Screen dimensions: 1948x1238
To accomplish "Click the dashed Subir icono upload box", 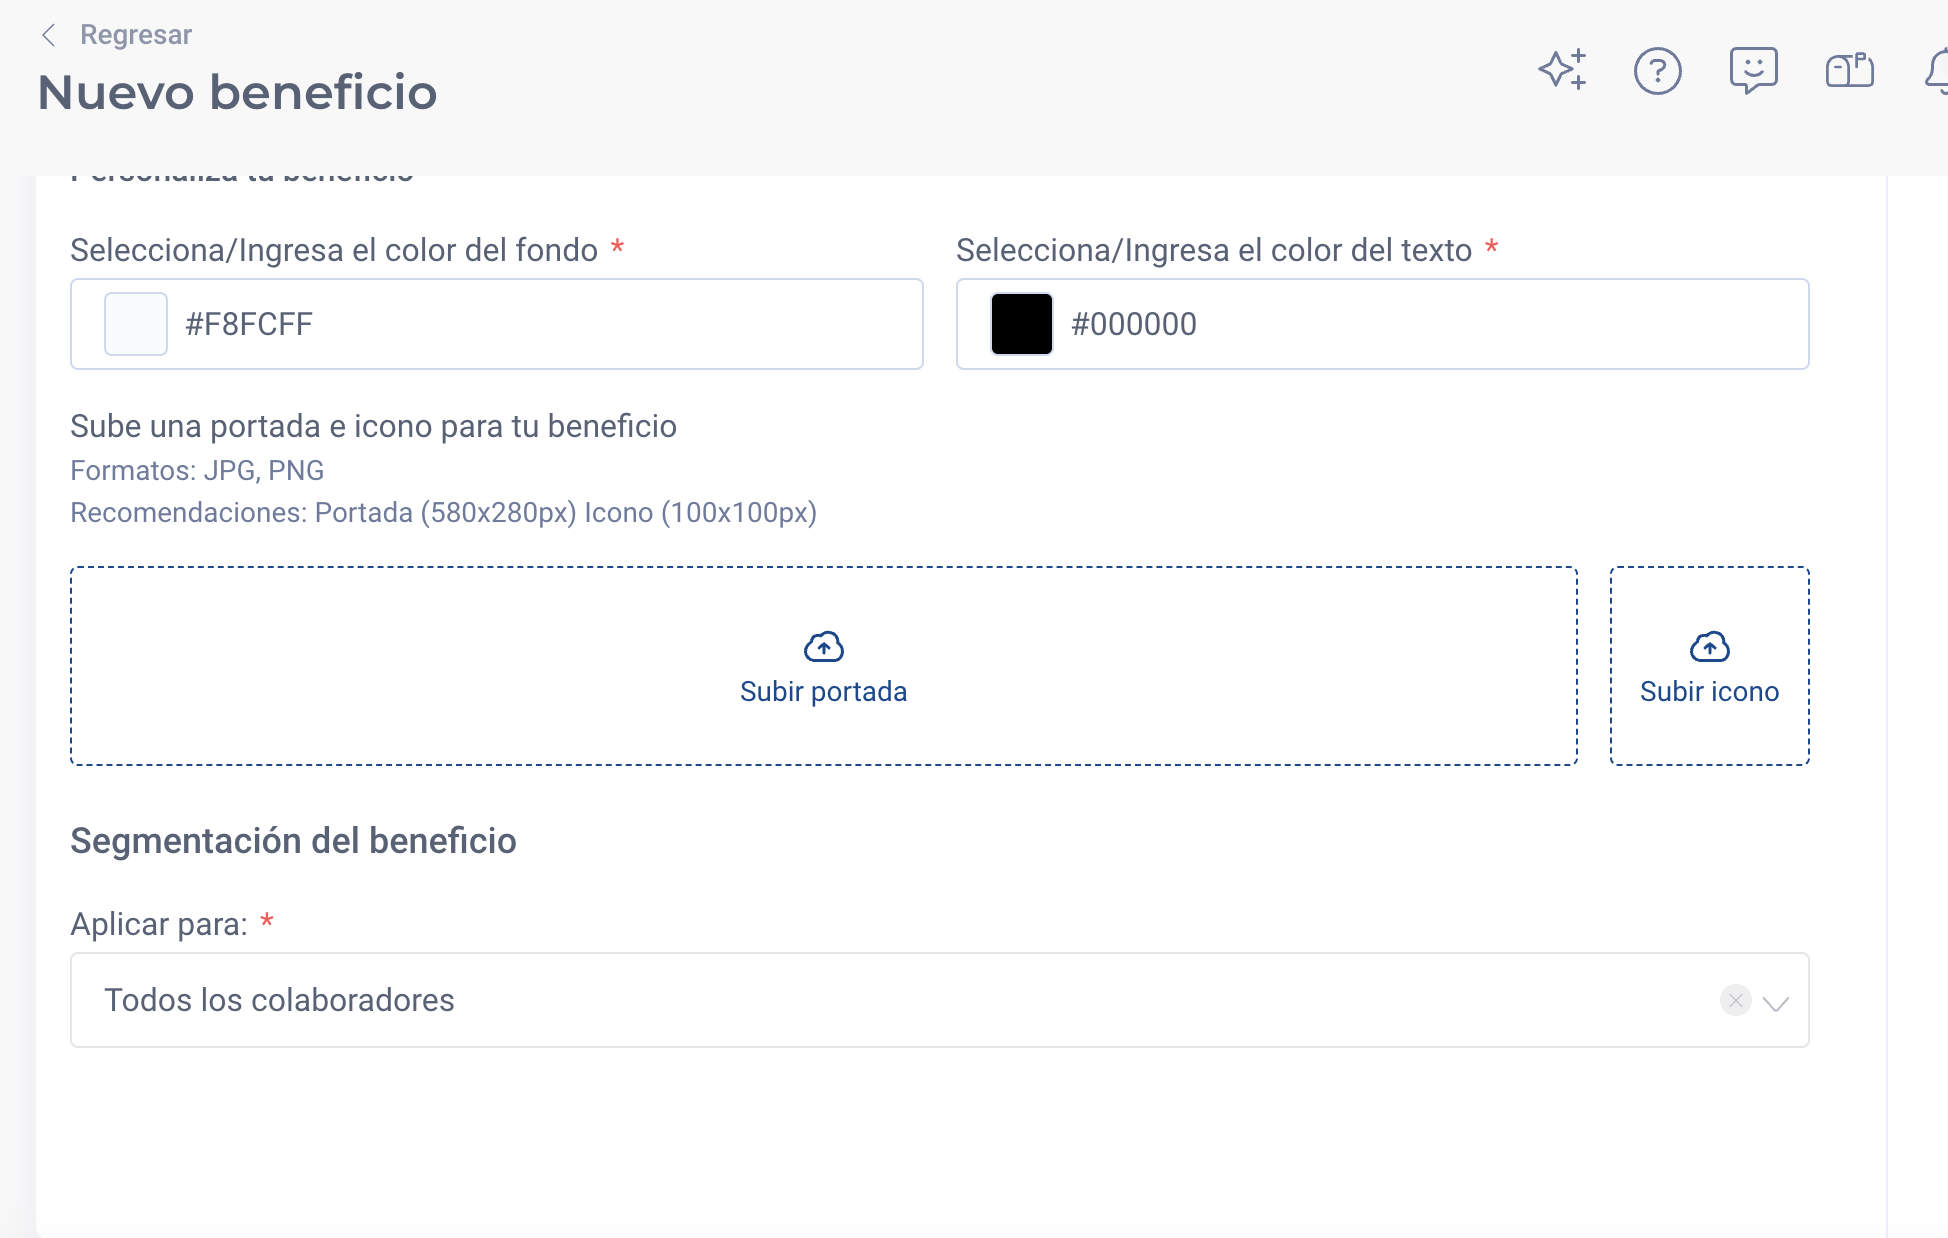I will pyautogui.click(x=1709, y=665).
